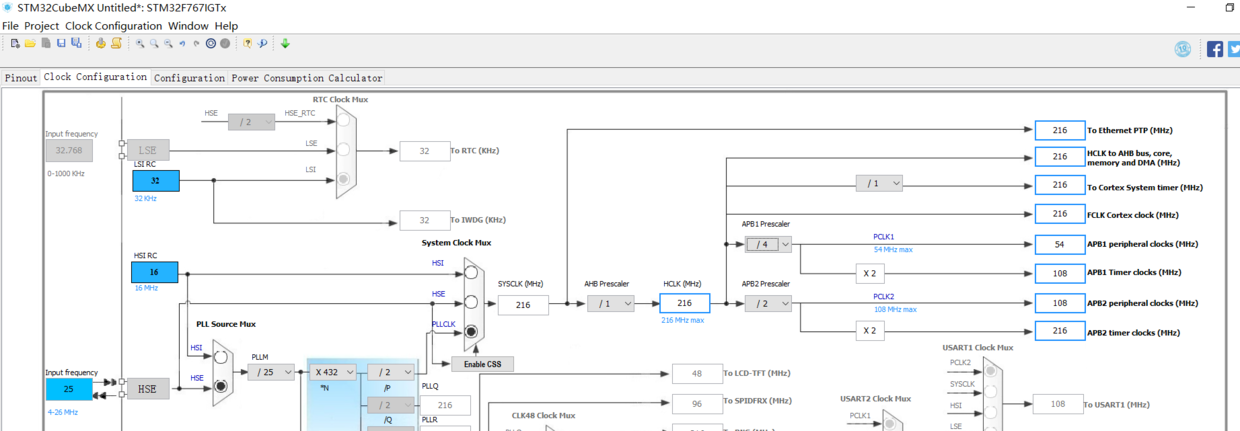Viewport: 1240px width, 431px height.
Task: Click the To RTC 32 value box
Action: coord(425,151)
